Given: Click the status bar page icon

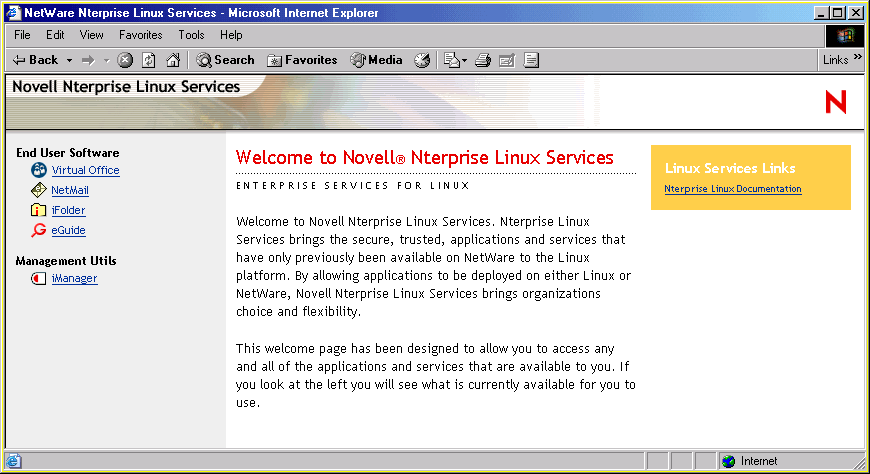Looking at the screenshot, I should coord(13,461).
